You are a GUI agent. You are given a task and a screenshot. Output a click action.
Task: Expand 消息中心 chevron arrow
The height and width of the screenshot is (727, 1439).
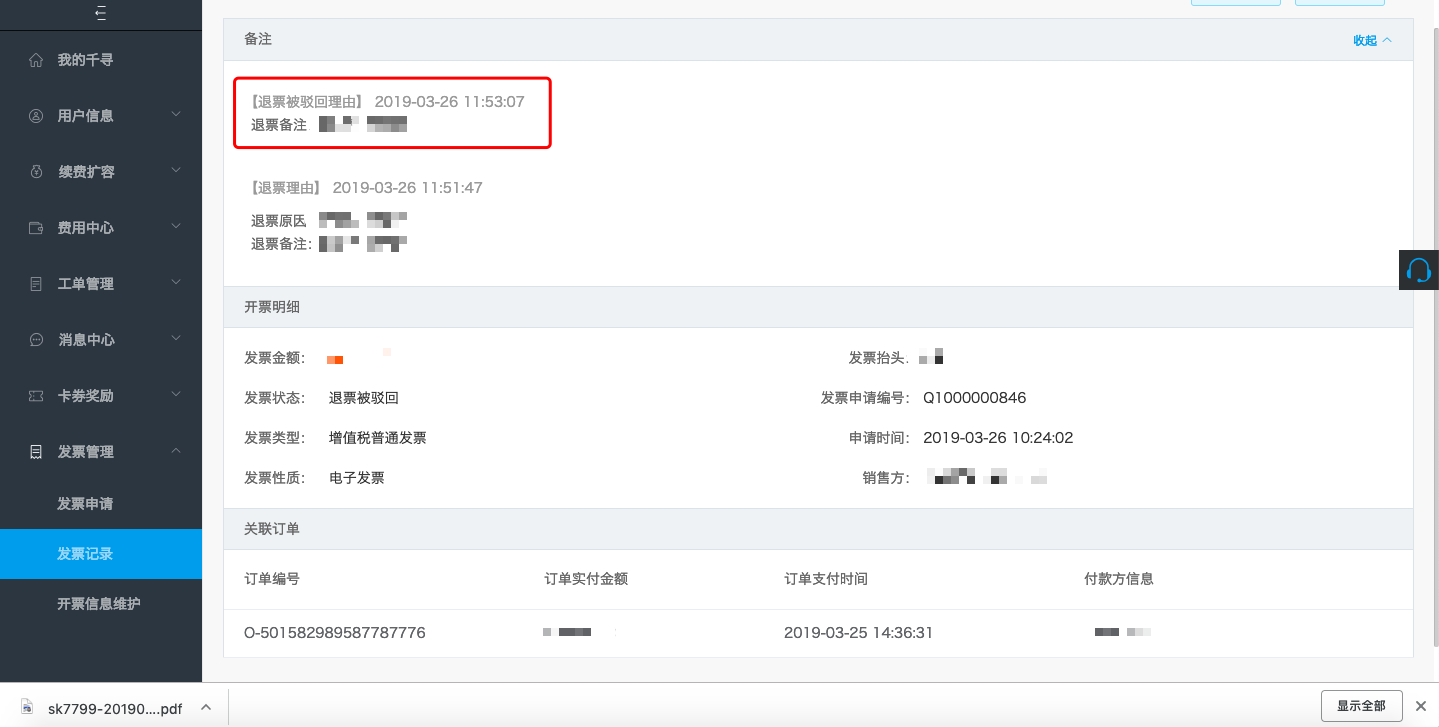[176, 339]
